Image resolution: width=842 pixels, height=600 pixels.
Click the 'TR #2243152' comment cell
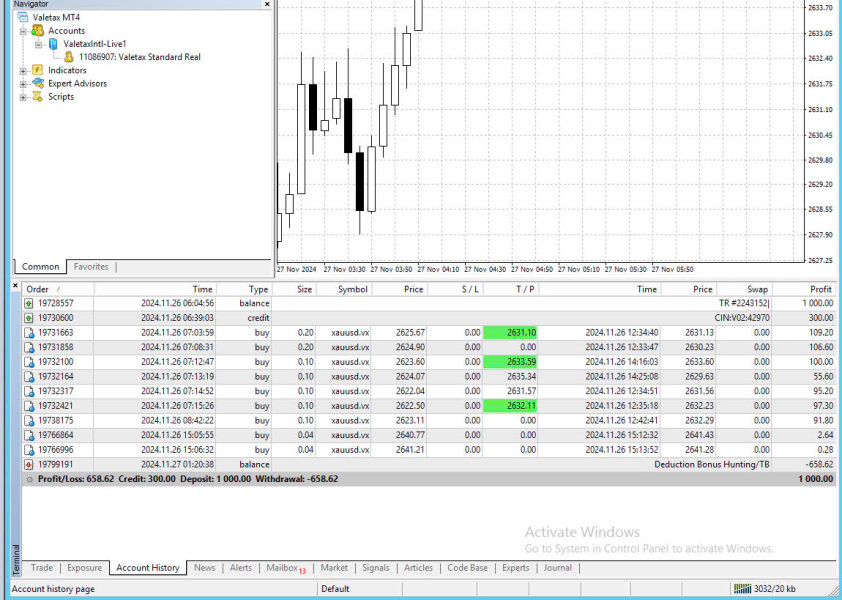click(744, 303)
